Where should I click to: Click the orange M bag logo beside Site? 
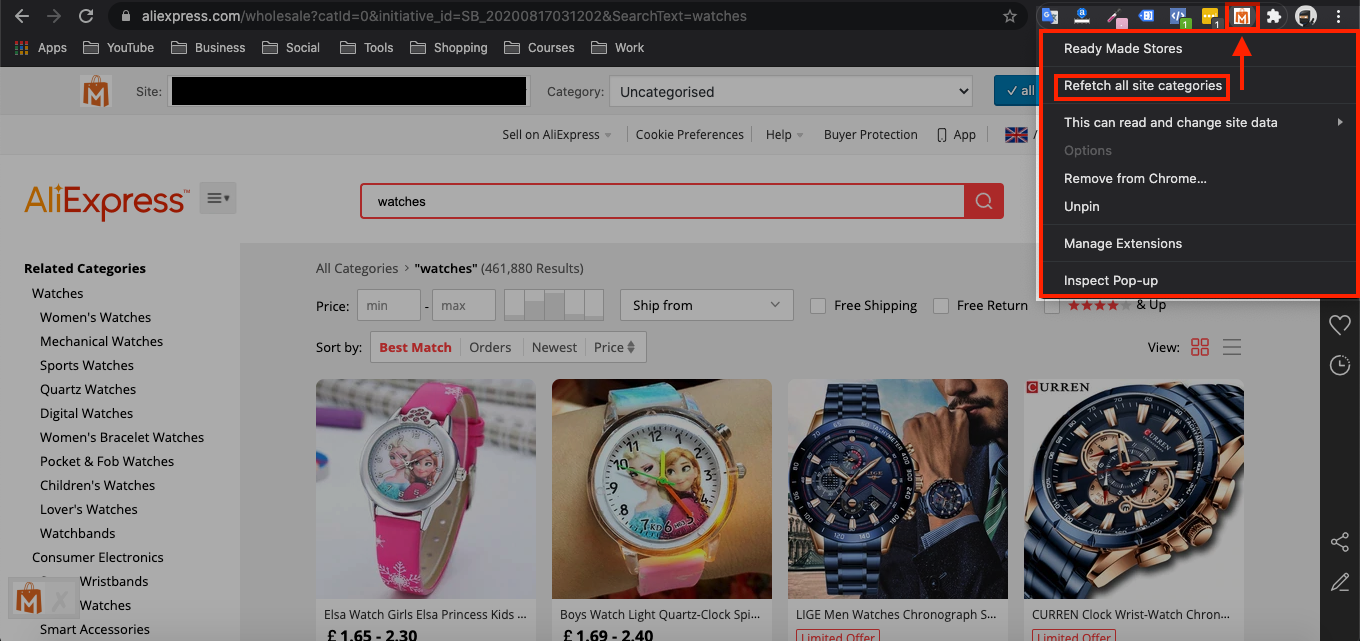[x=96, y=92]
